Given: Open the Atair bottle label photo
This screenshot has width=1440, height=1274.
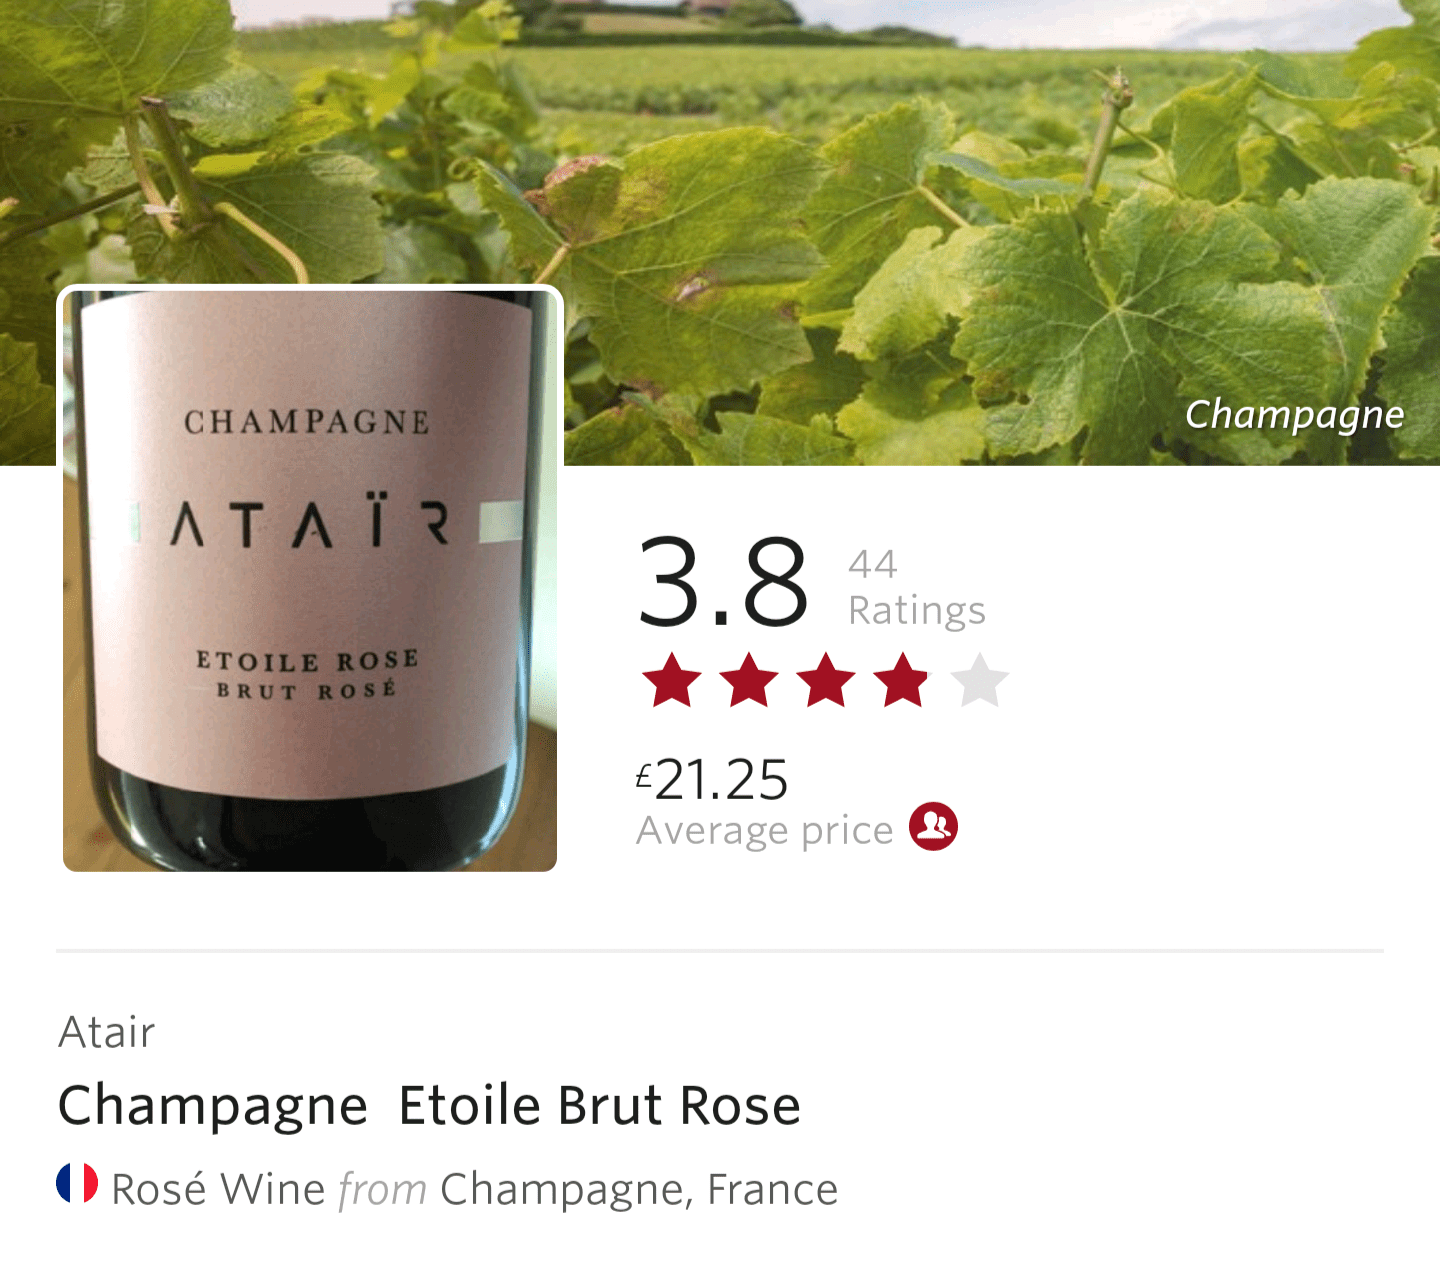Looking at the screenshot, I should pos(310,579).
